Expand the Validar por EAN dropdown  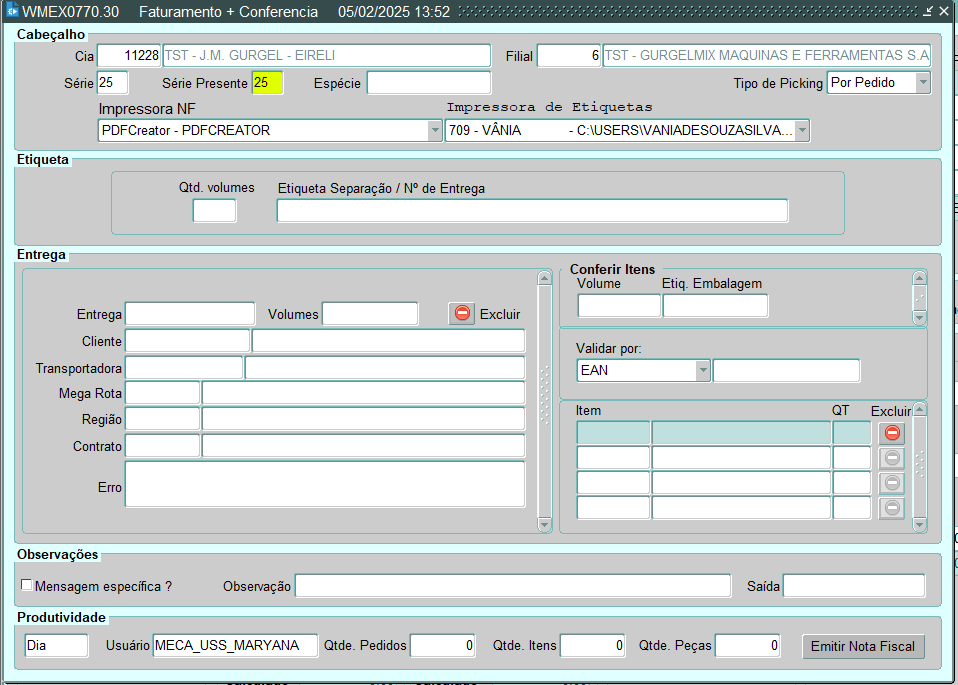pyautogui.click(x=703, y=370)
